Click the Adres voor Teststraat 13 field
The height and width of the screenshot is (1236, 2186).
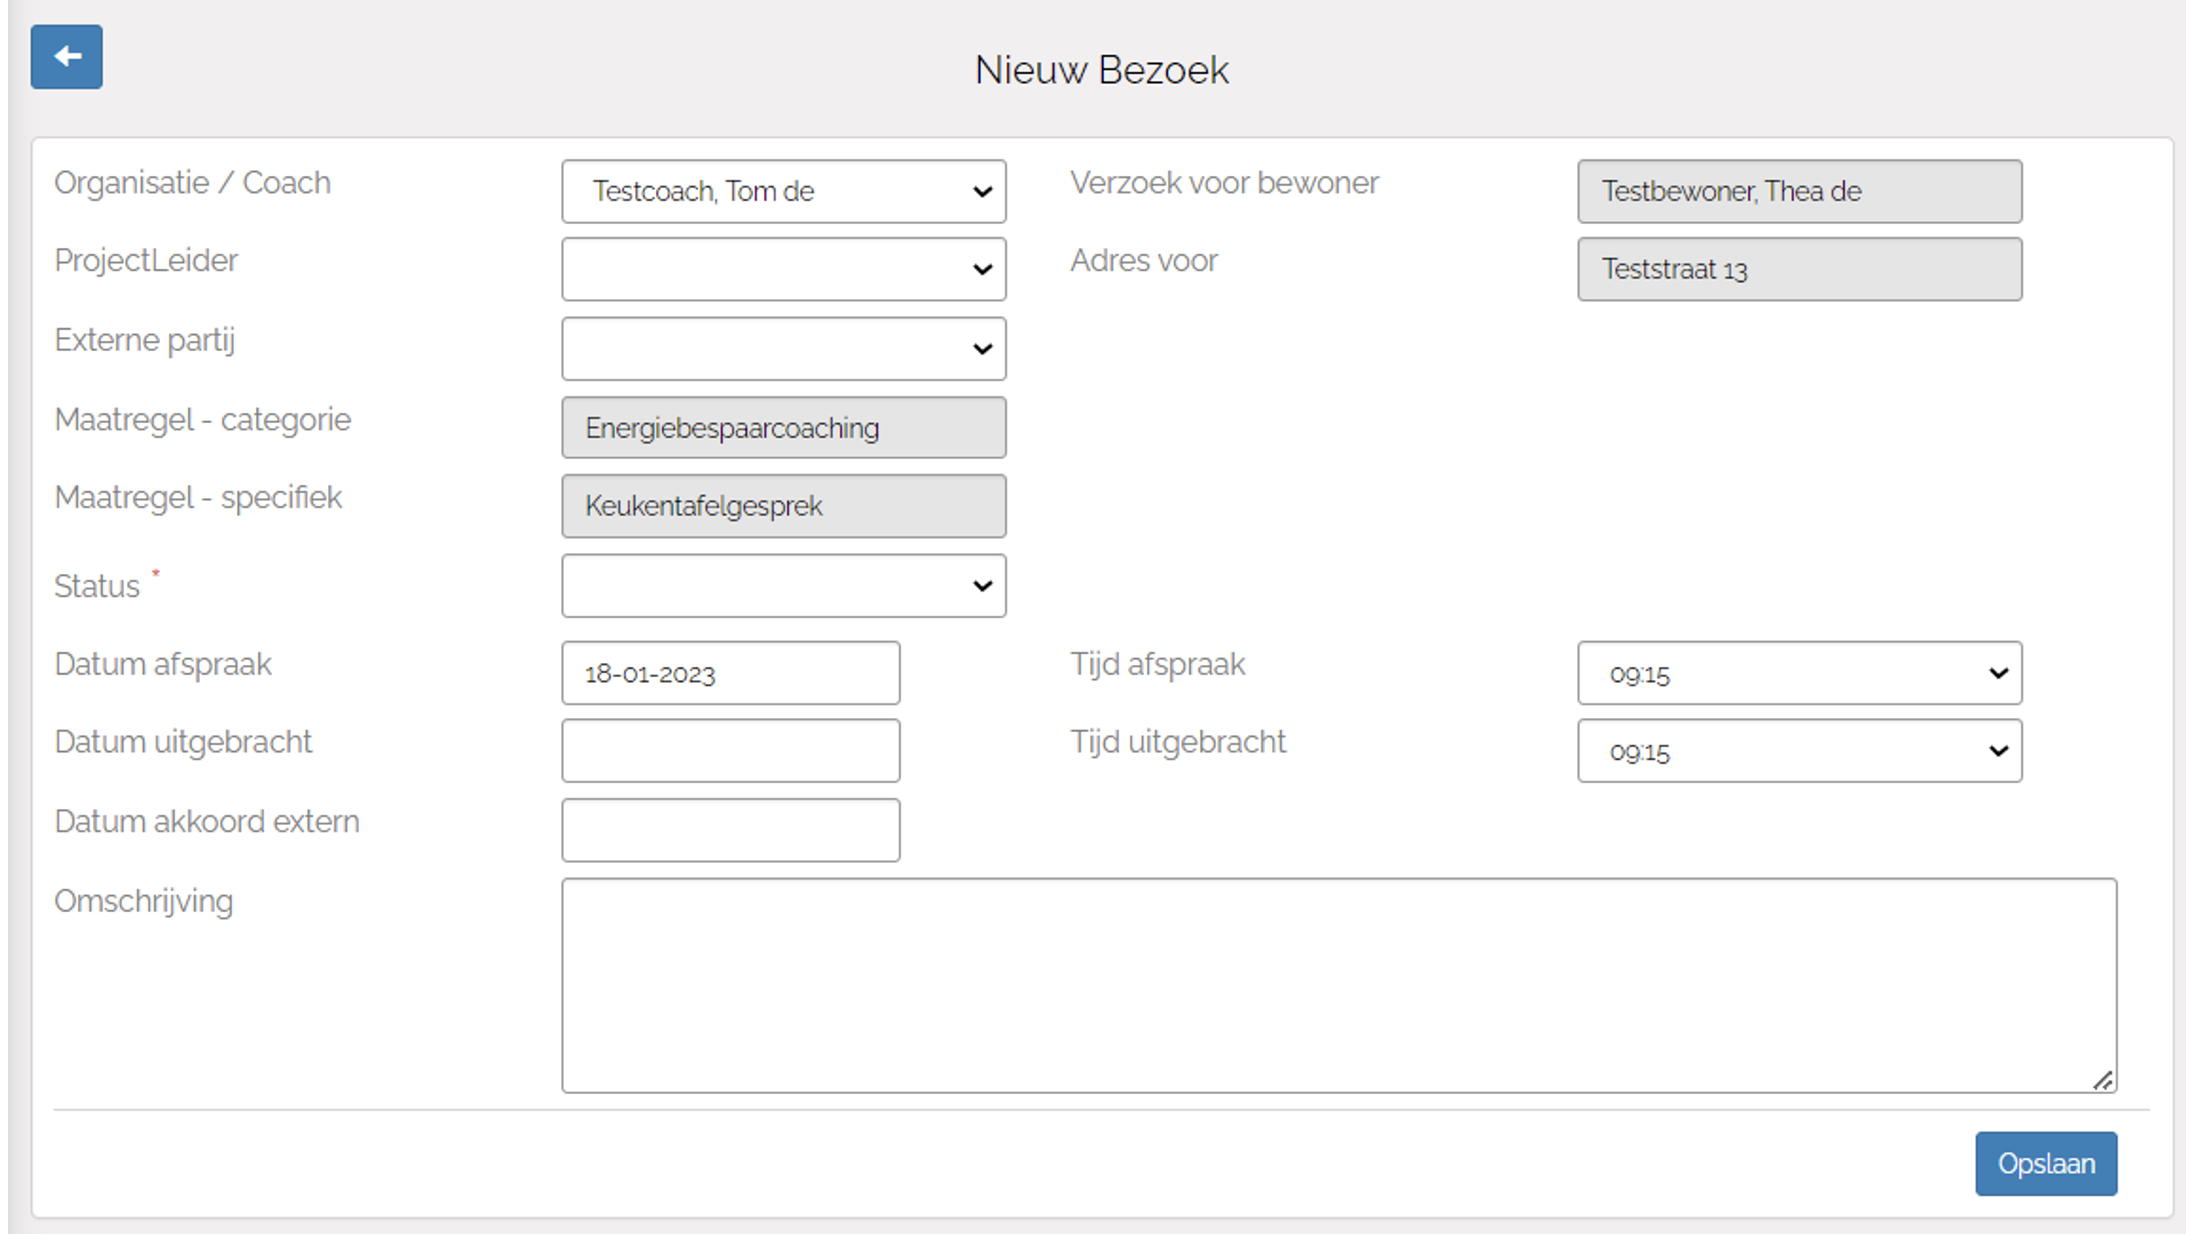[x=1798, y=269]
